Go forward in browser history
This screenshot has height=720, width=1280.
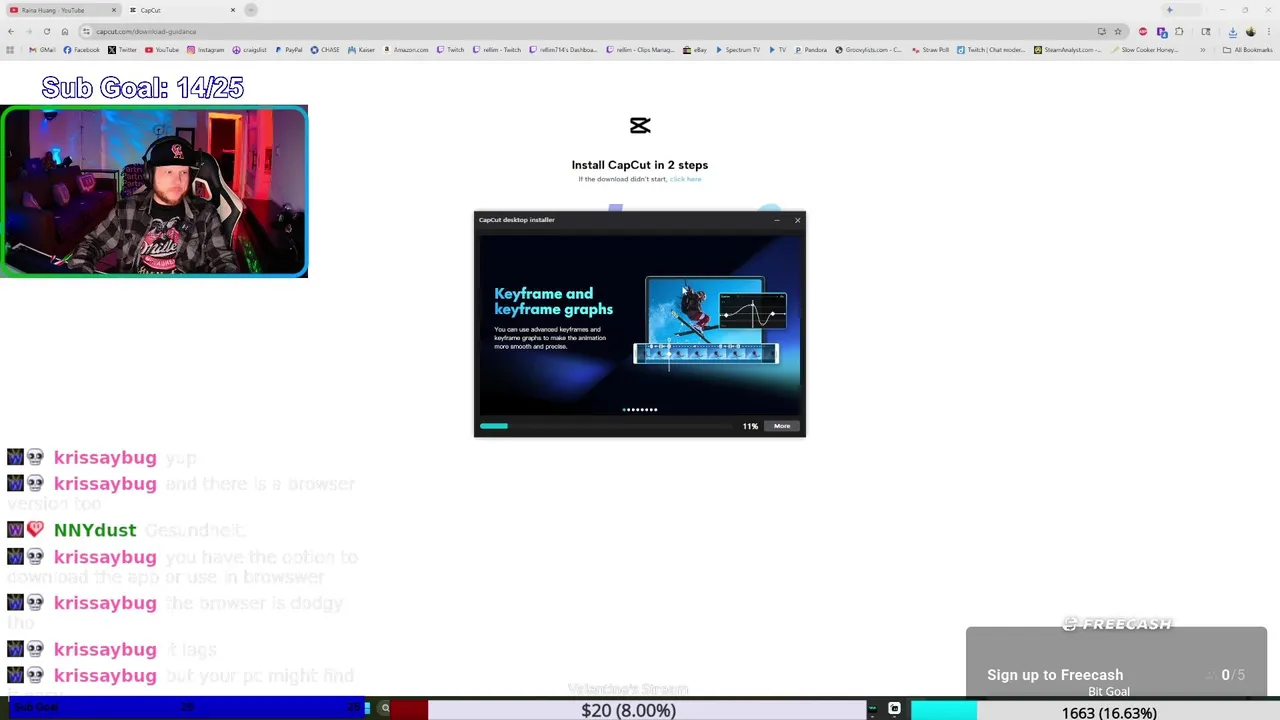(x=28, y=31)
